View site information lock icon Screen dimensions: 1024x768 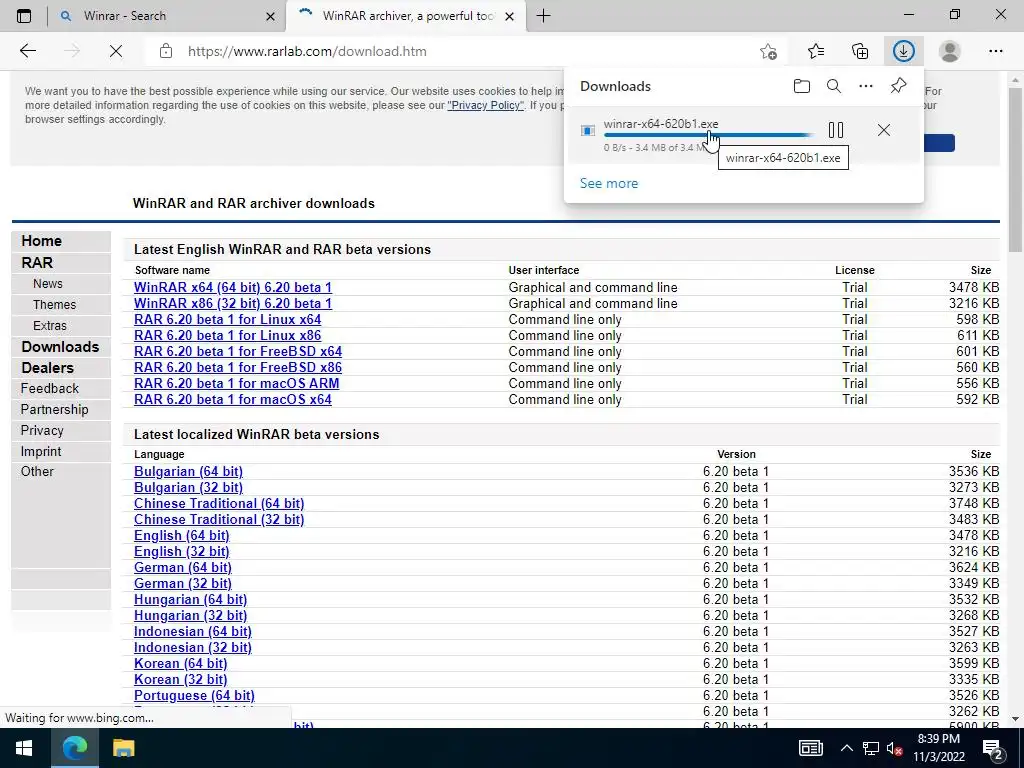[x=166, y=51]
